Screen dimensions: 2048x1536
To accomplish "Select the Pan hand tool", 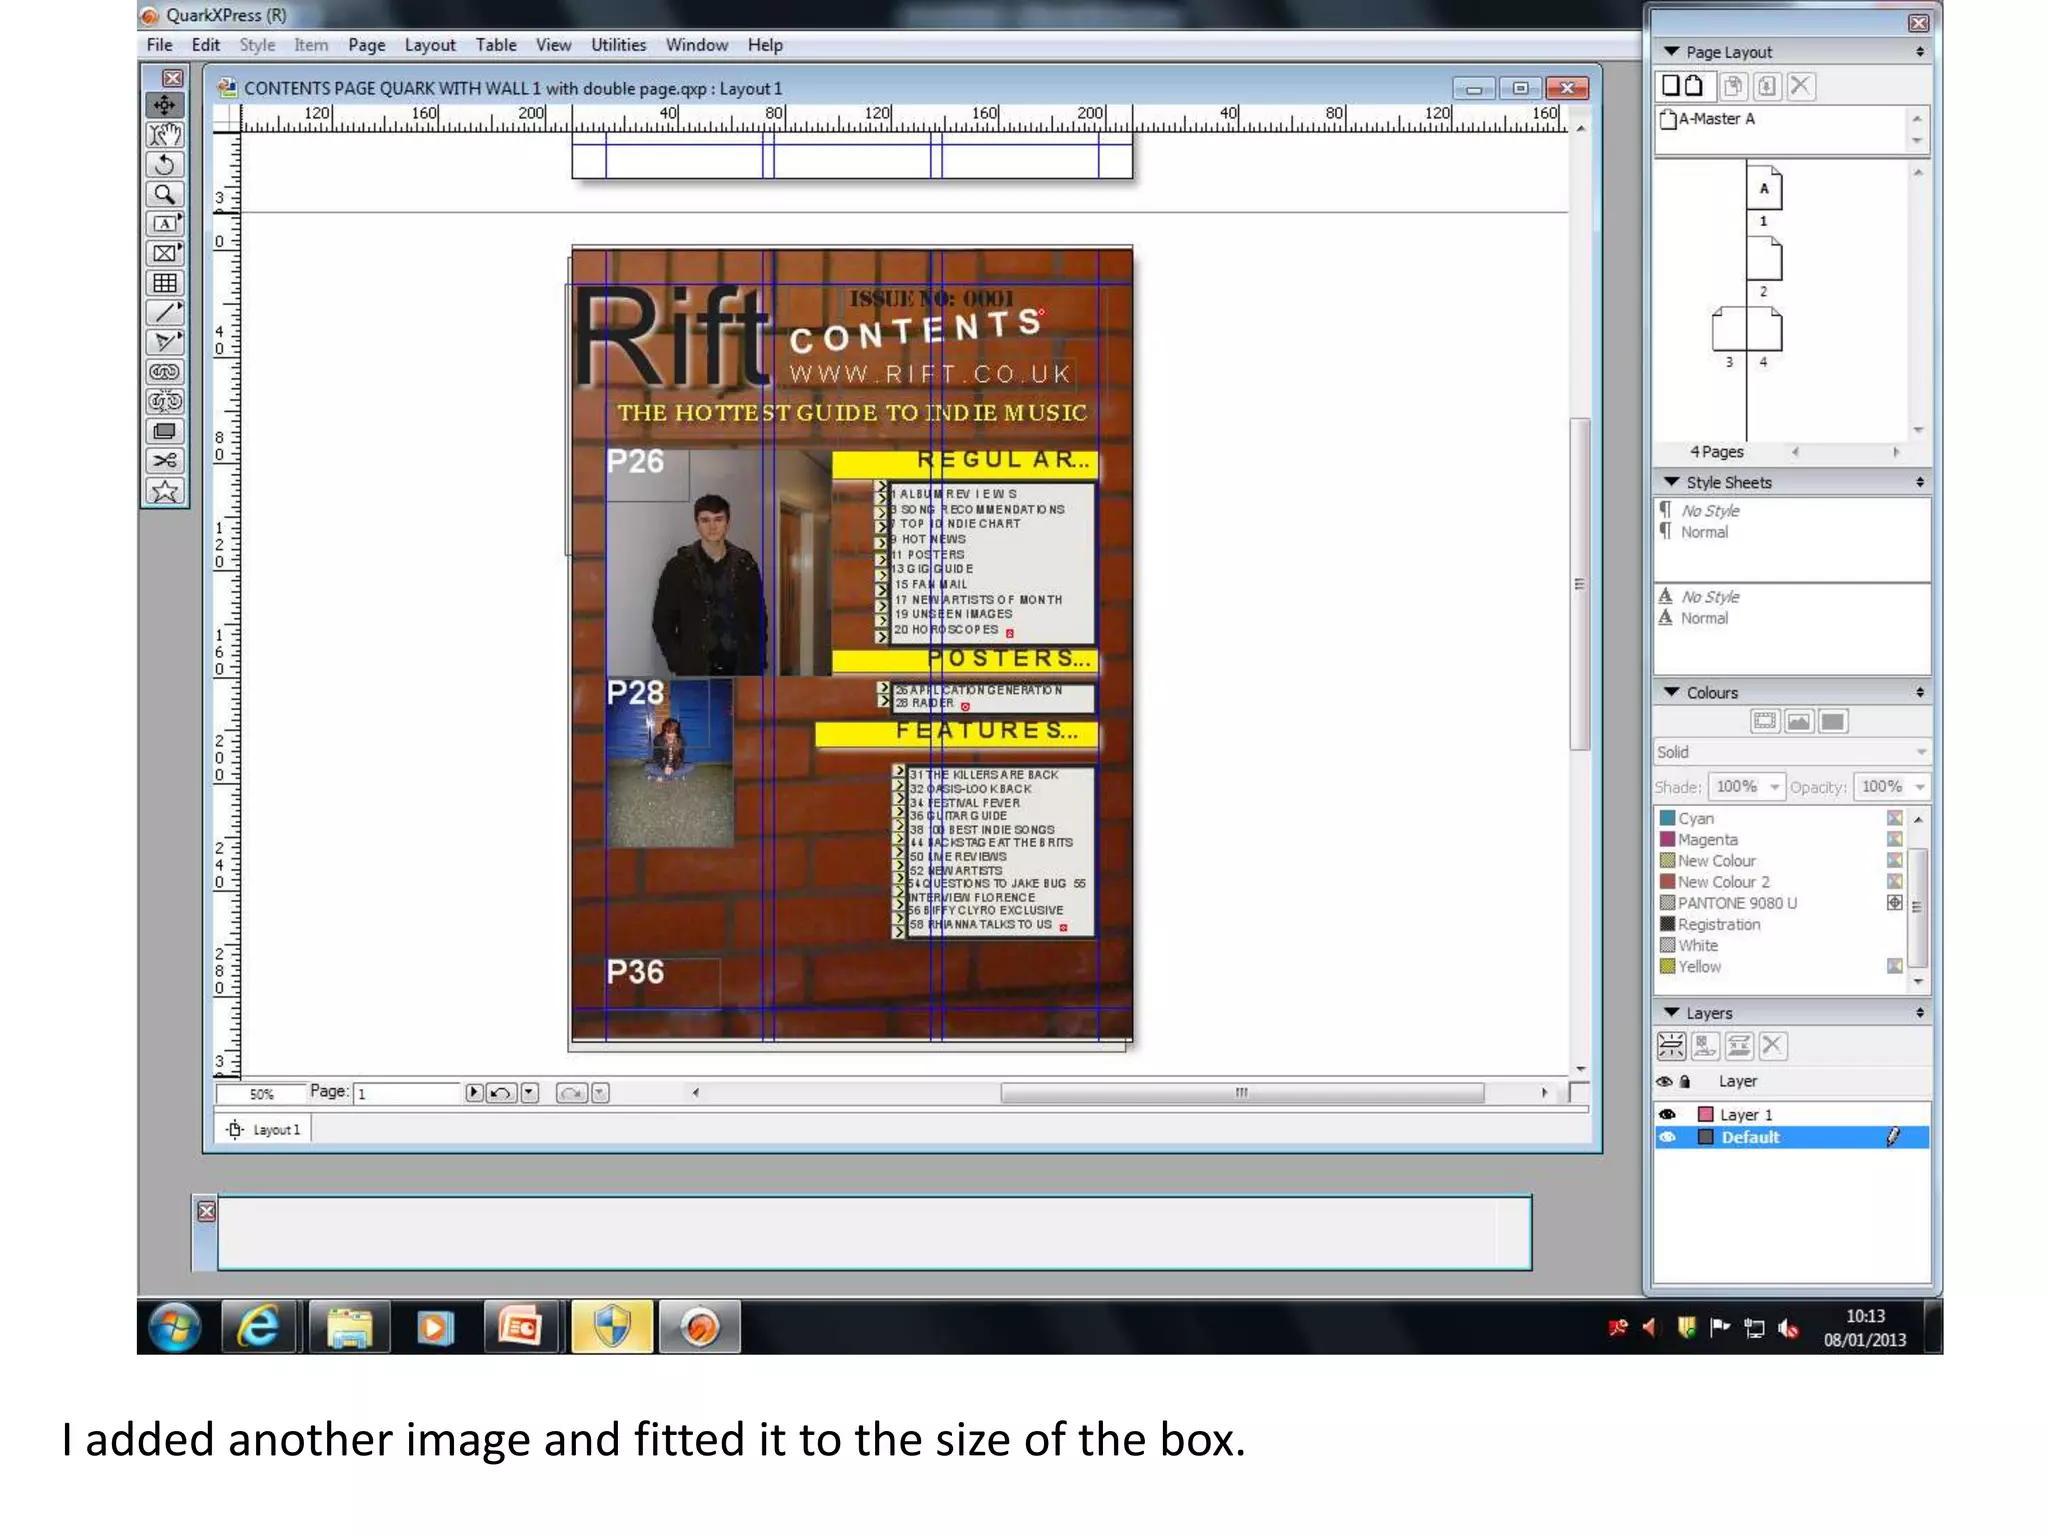I will click(x=165, y=134).
